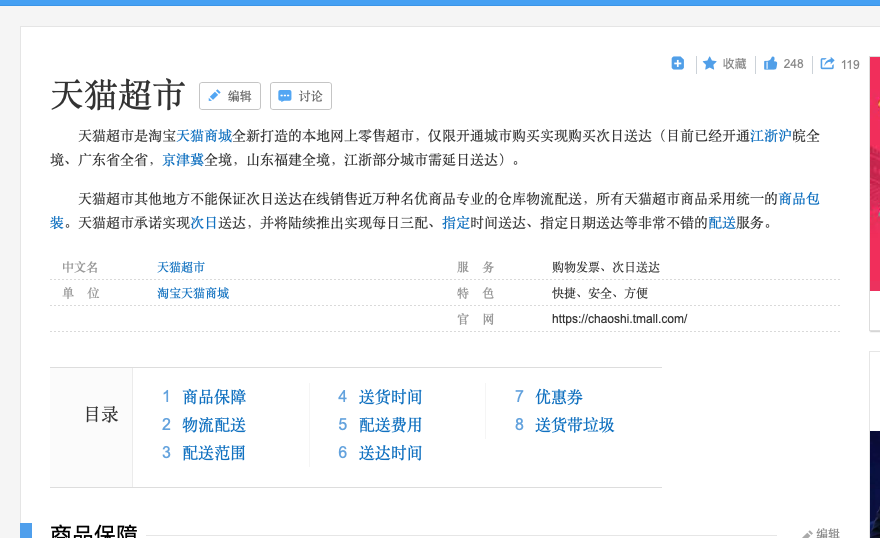Open the 指定 link in second paragraph
The image size is (880, 538).
[x=456, y=223]
